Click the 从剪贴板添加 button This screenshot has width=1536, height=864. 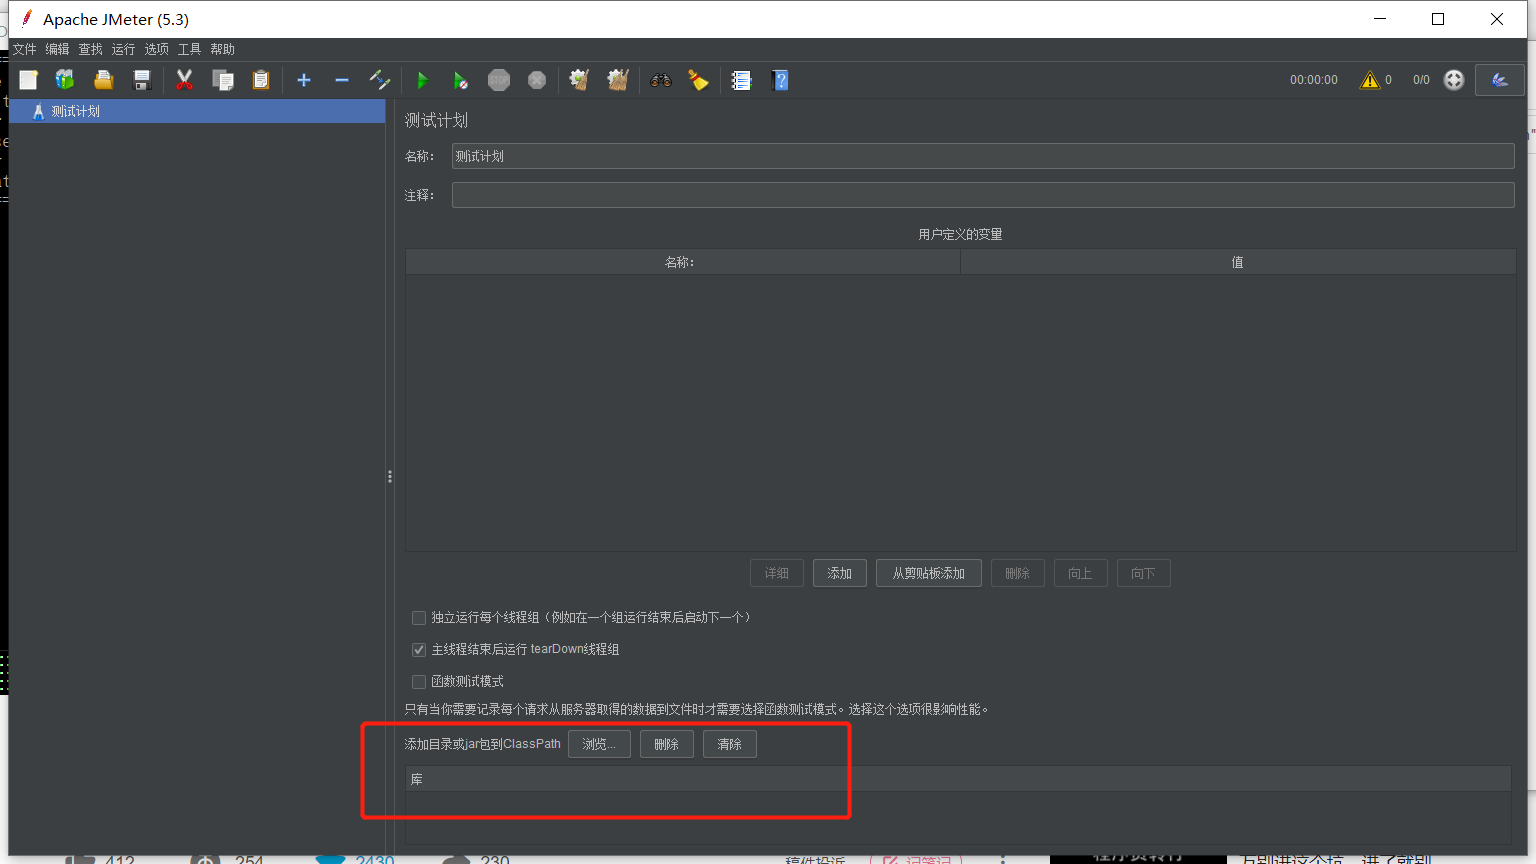tap(929, 573)
